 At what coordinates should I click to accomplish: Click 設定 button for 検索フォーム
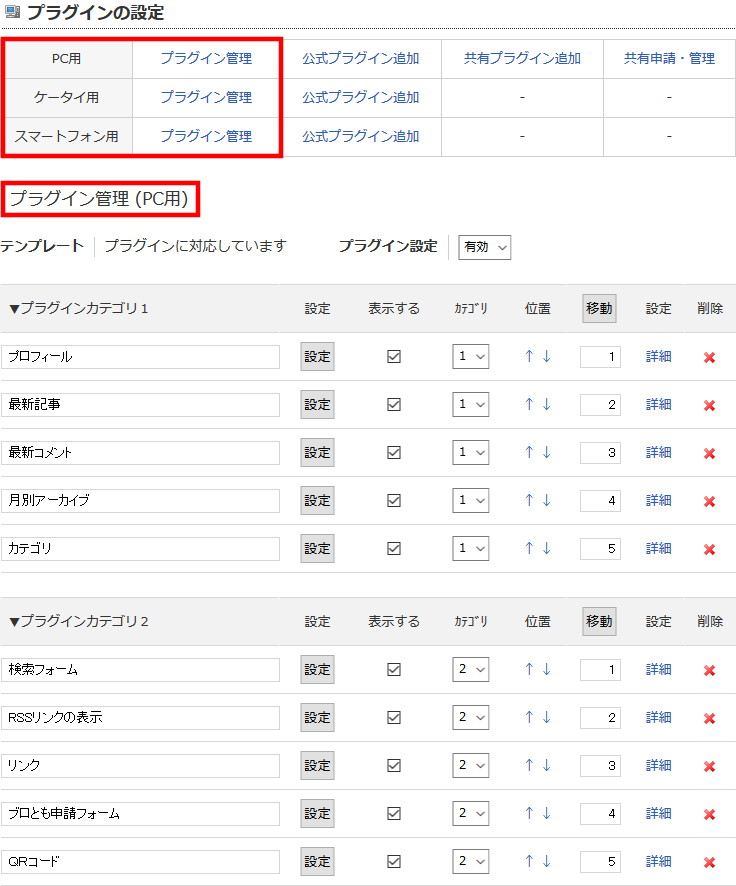coord(317,670)
